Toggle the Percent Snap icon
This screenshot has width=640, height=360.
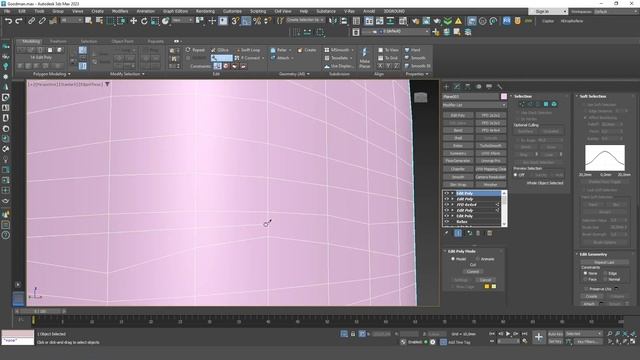point(257,20)
